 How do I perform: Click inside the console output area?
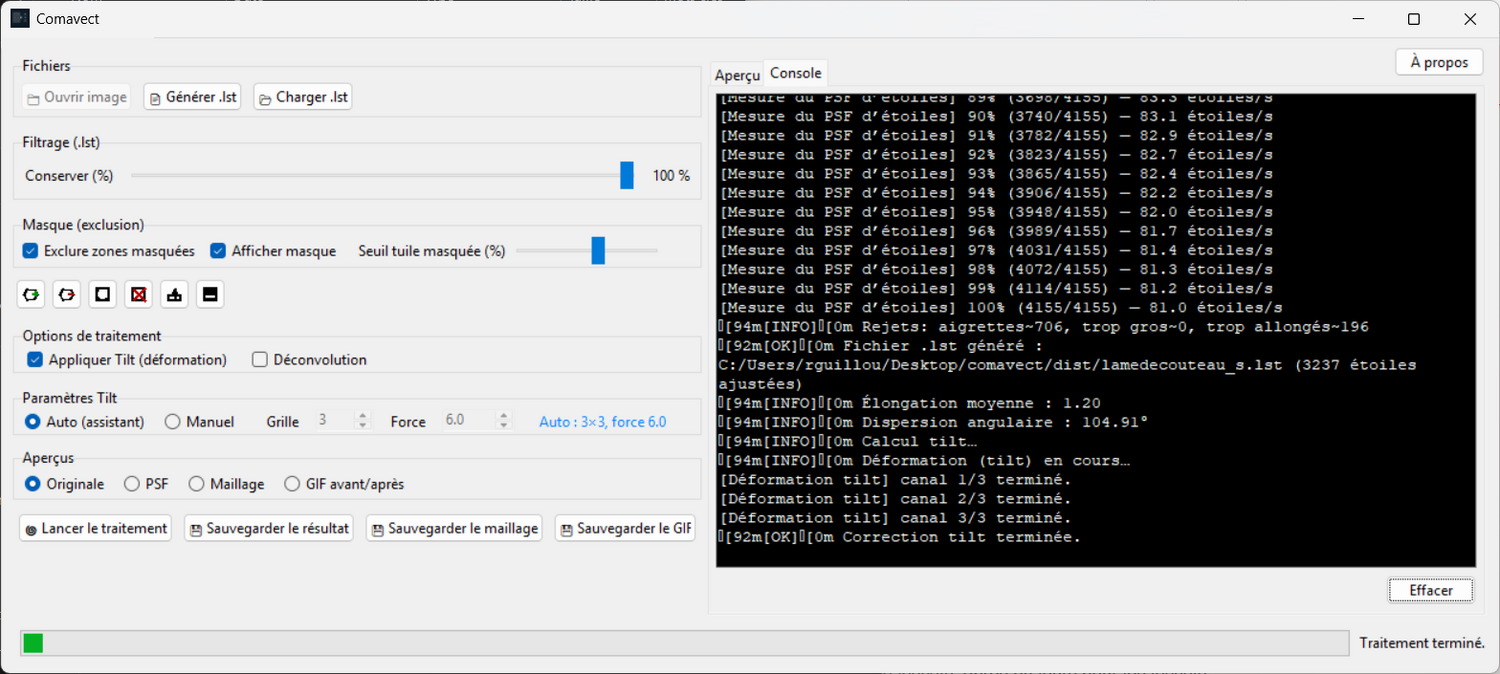click(1096, 330)
